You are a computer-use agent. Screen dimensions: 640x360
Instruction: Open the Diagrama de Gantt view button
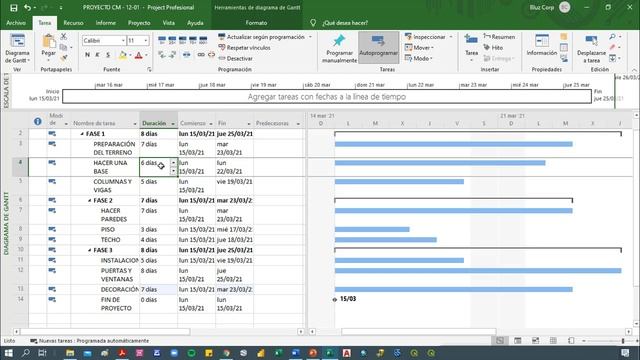[17, 49]
